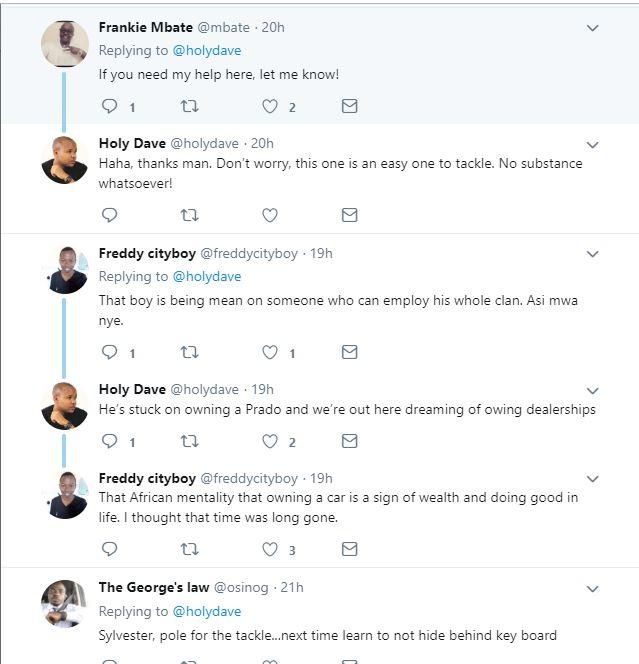Like Holy Dave's Prado dealerships tweet

tap(269, 441)
